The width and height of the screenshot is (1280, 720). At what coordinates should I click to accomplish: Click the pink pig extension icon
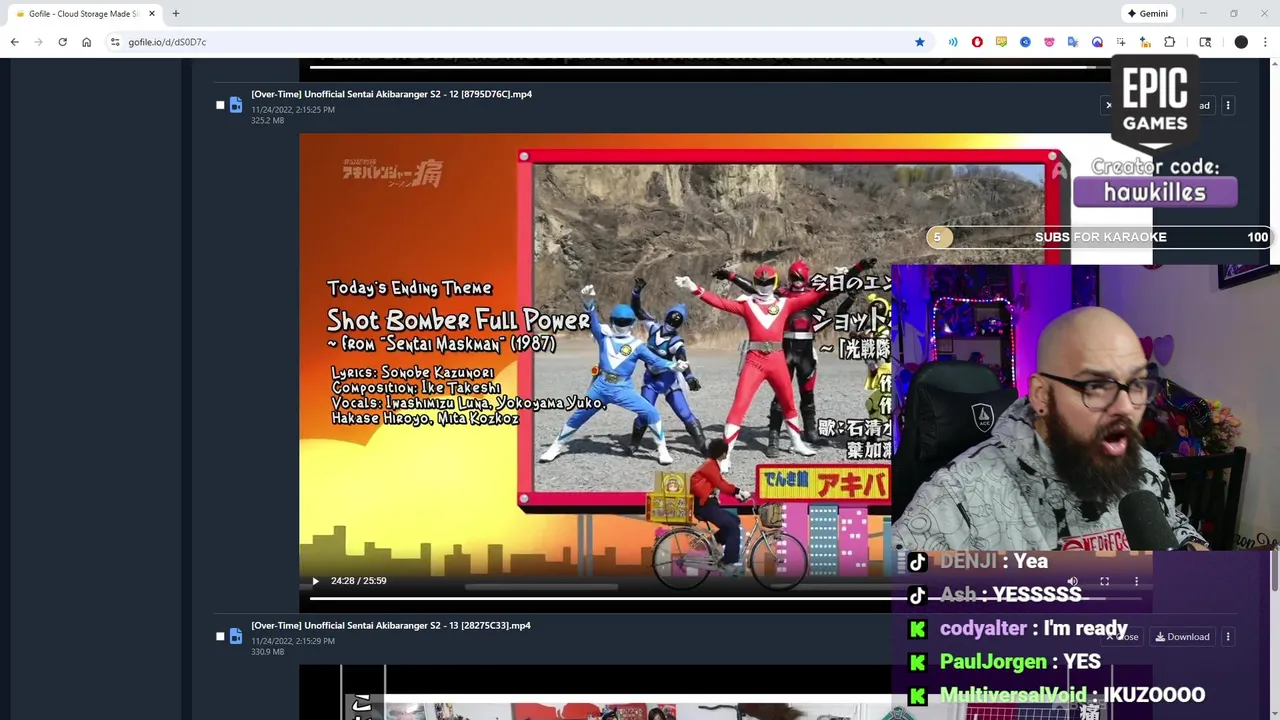(x=1049, y=42)
